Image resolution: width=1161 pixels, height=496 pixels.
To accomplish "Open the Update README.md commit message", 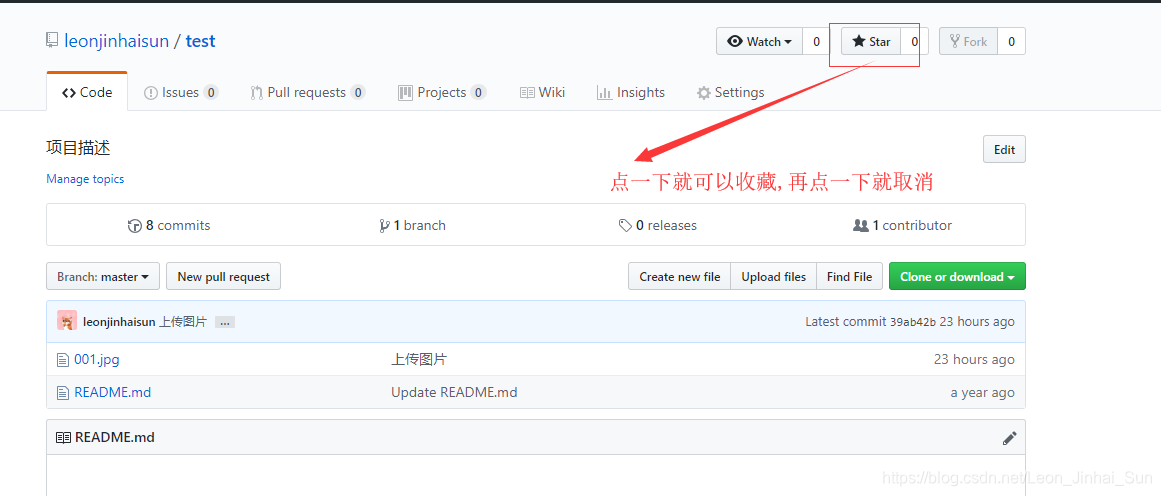I will 454,392.
